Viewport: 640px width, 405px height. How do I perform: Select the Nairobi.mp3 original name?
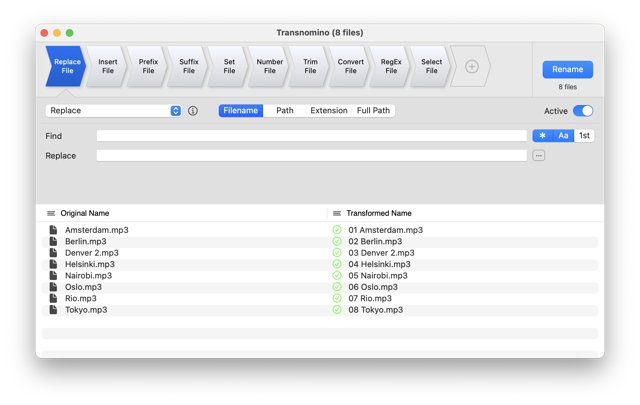(x=89, y=276)
